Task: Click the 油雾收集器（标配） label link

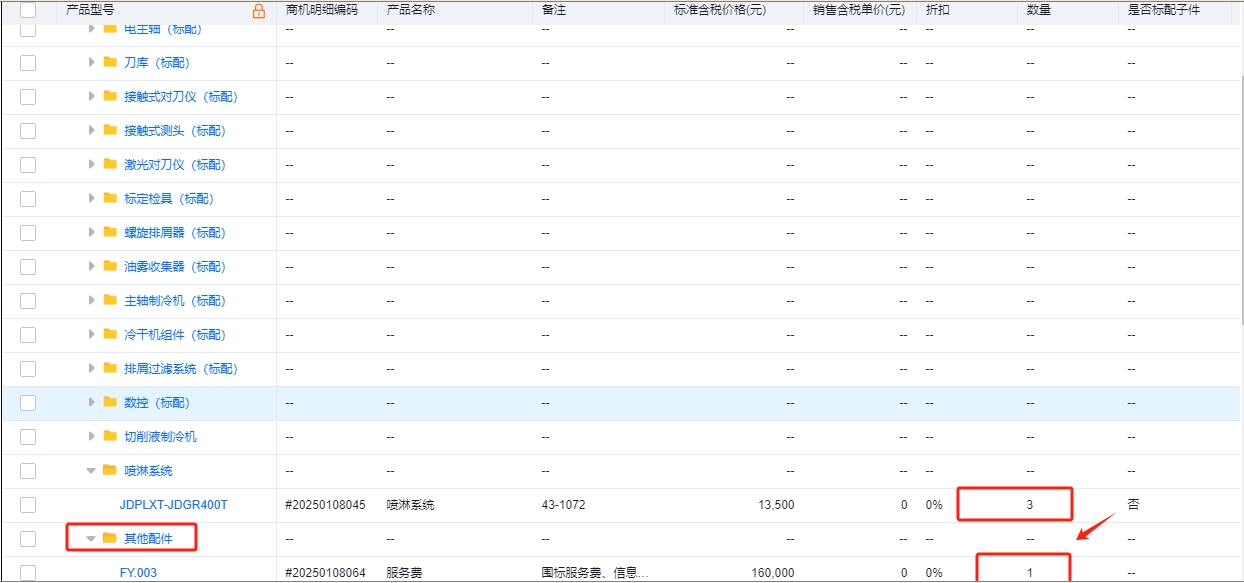Action: [175, 267]
